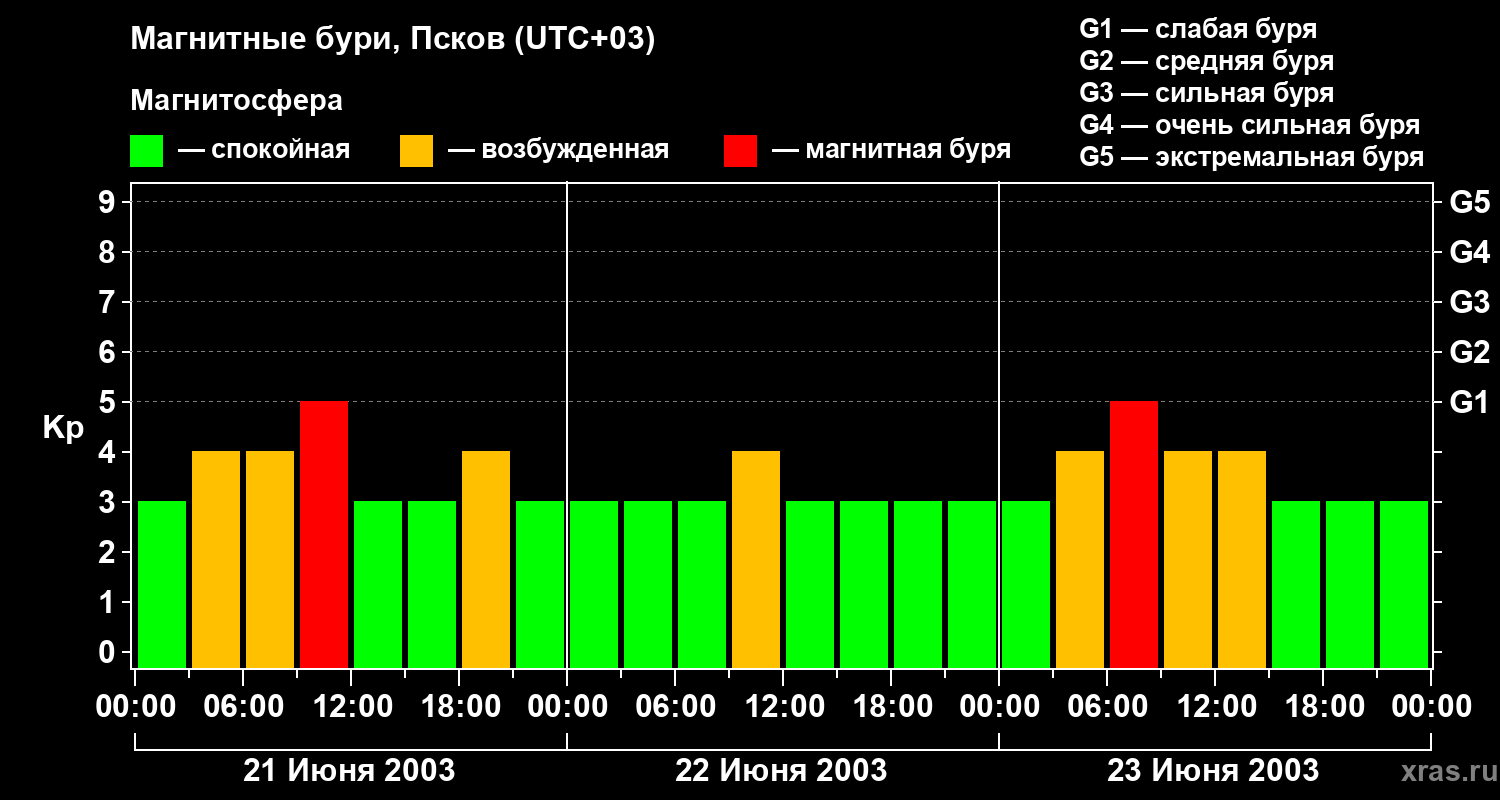Click the '21 Июня 2003' date label
Screen dimensions: 1500x800
350,771
